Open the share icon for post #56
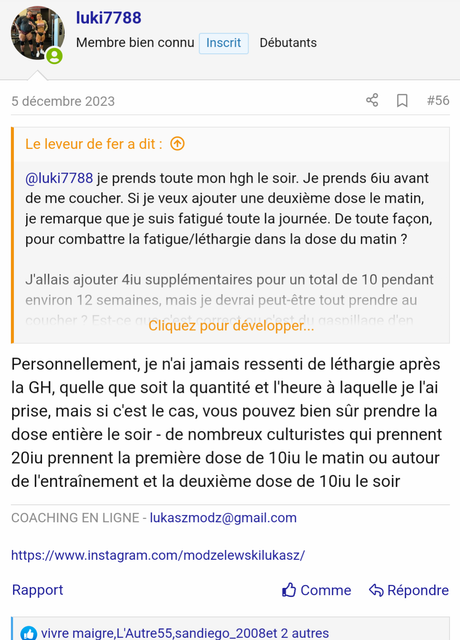Screen dimensions: 460x640 click(x=372, y=100)
